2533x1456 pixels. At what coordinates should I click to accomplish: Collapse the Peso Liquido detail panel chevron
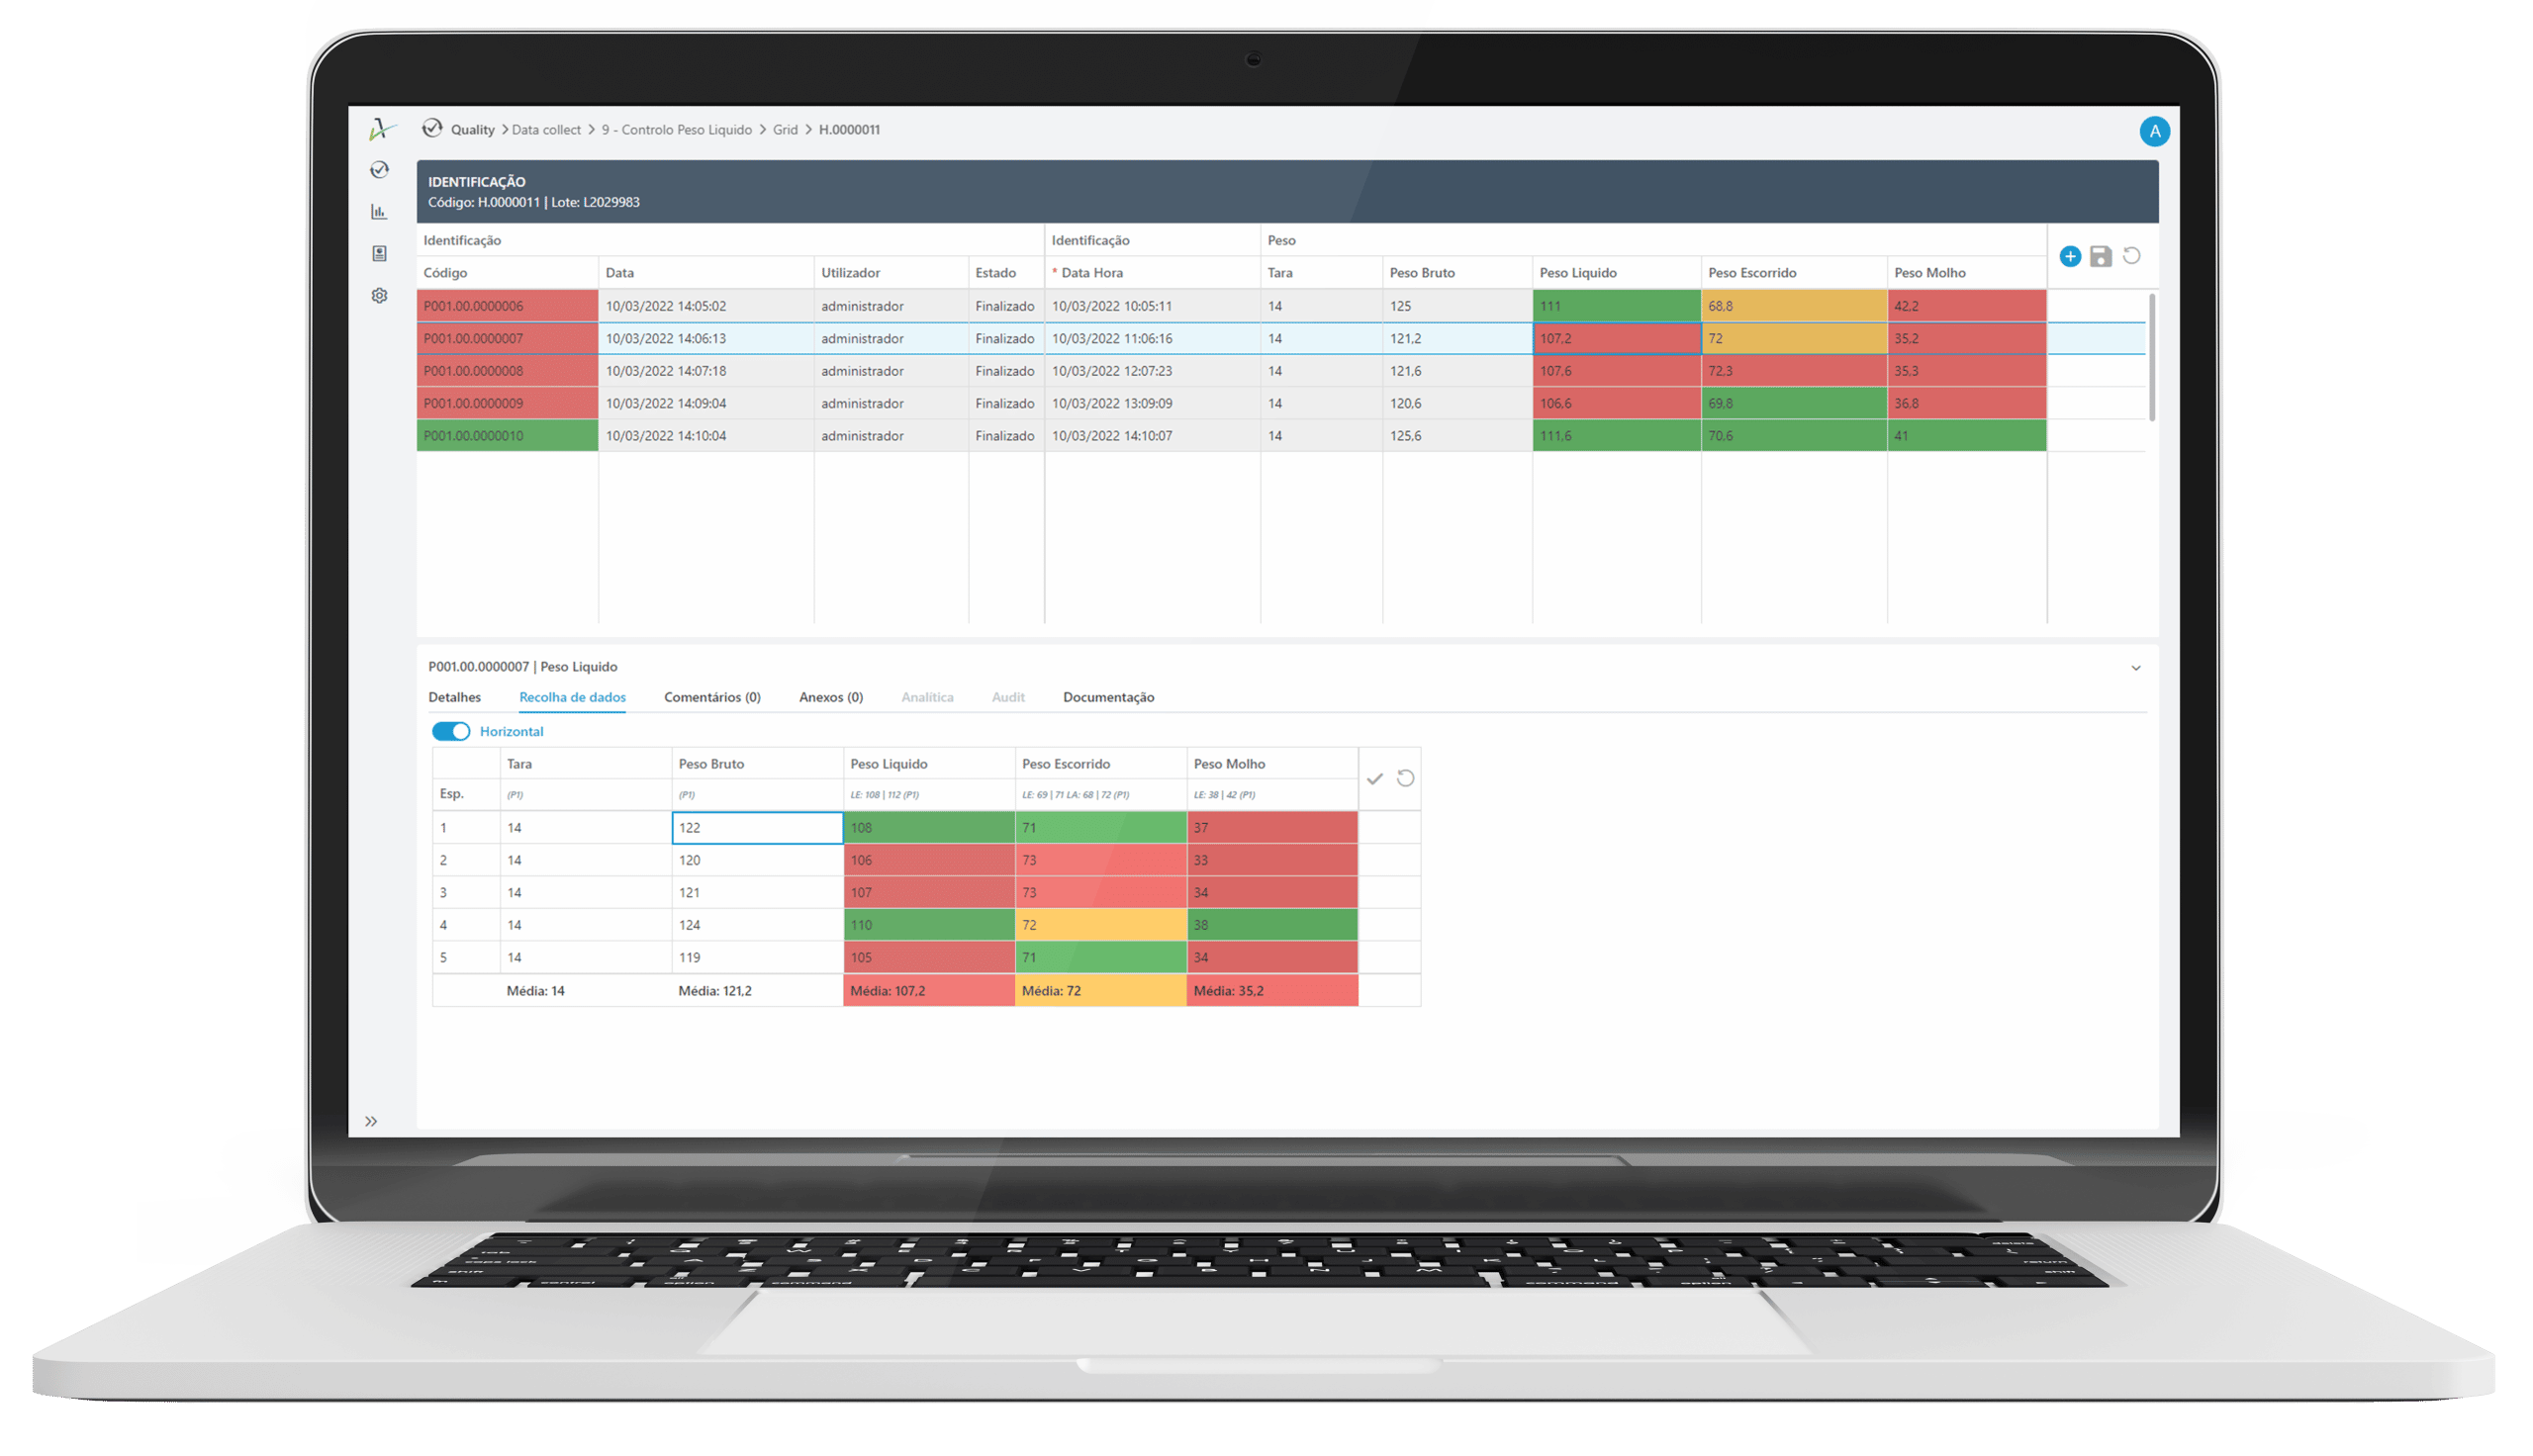[x=2135, y=668]
